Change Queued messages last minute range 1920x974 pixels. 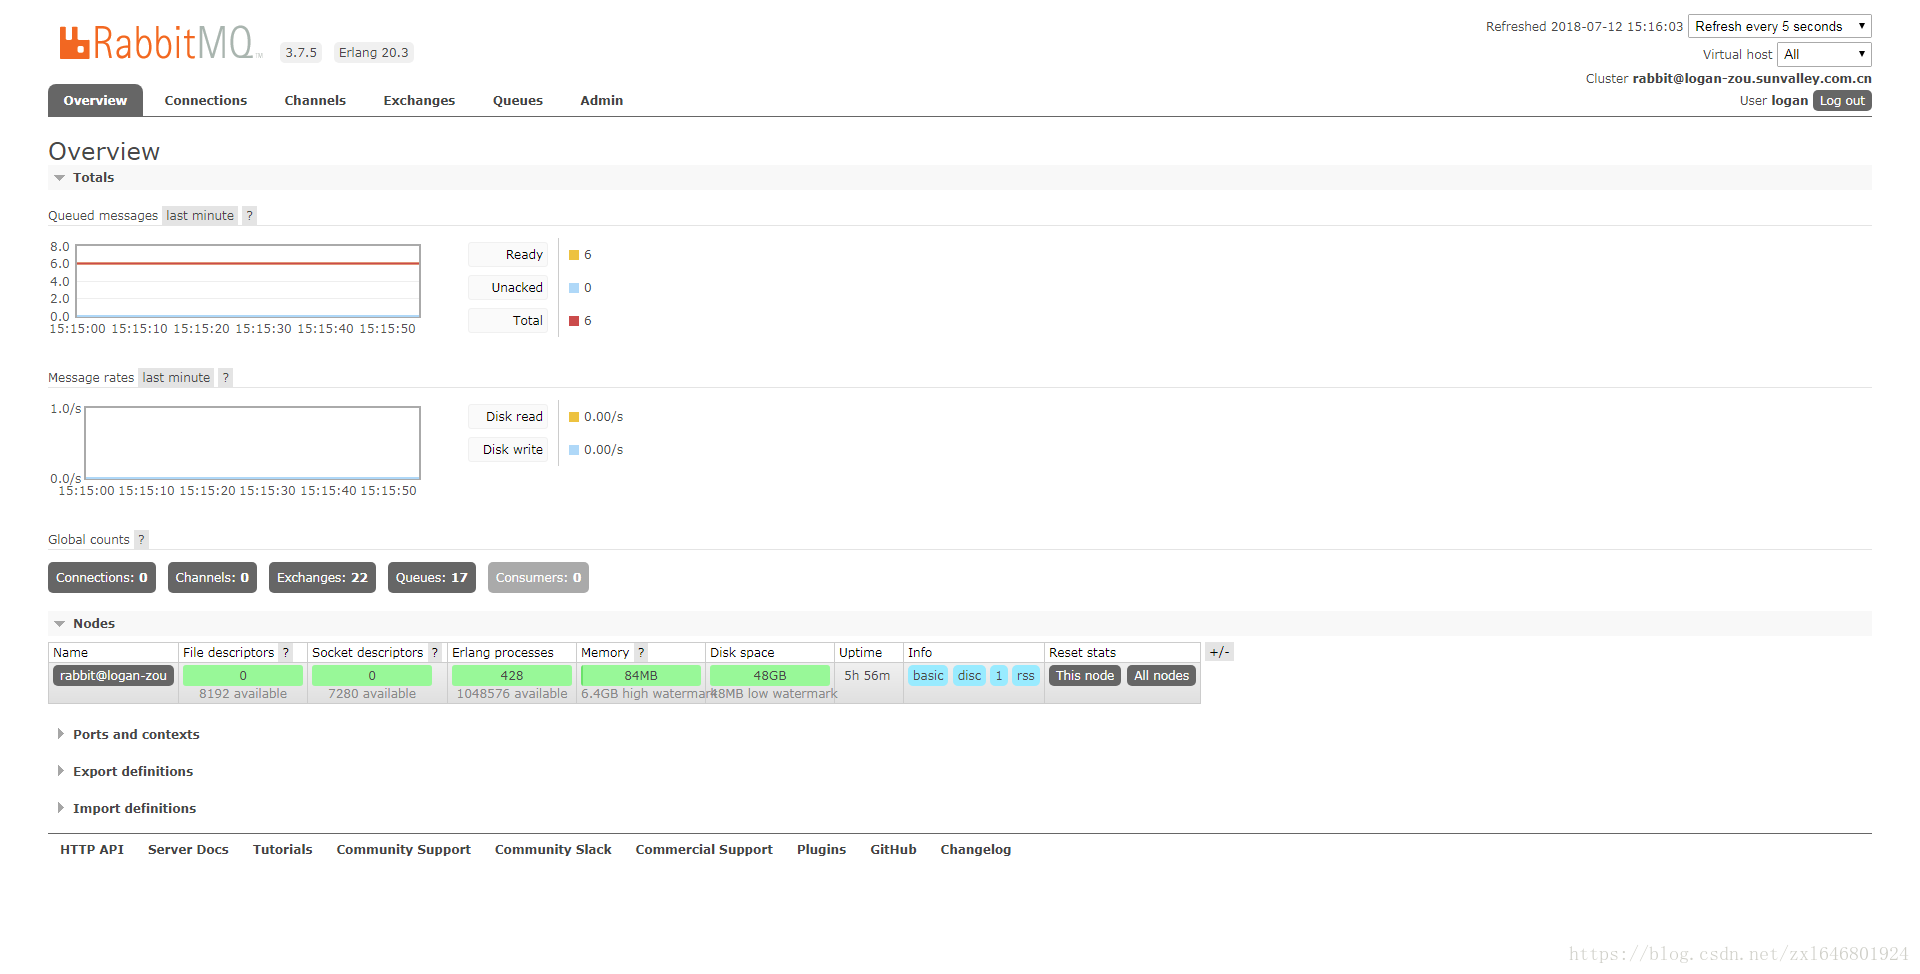(x=200, y=215)
